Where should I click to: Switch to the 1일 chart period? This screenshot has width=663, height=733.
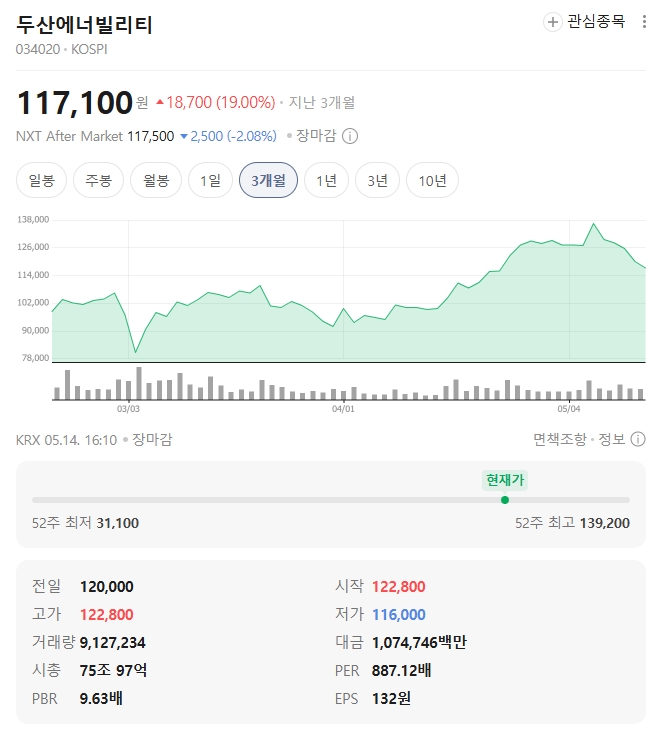click(210, 180)
